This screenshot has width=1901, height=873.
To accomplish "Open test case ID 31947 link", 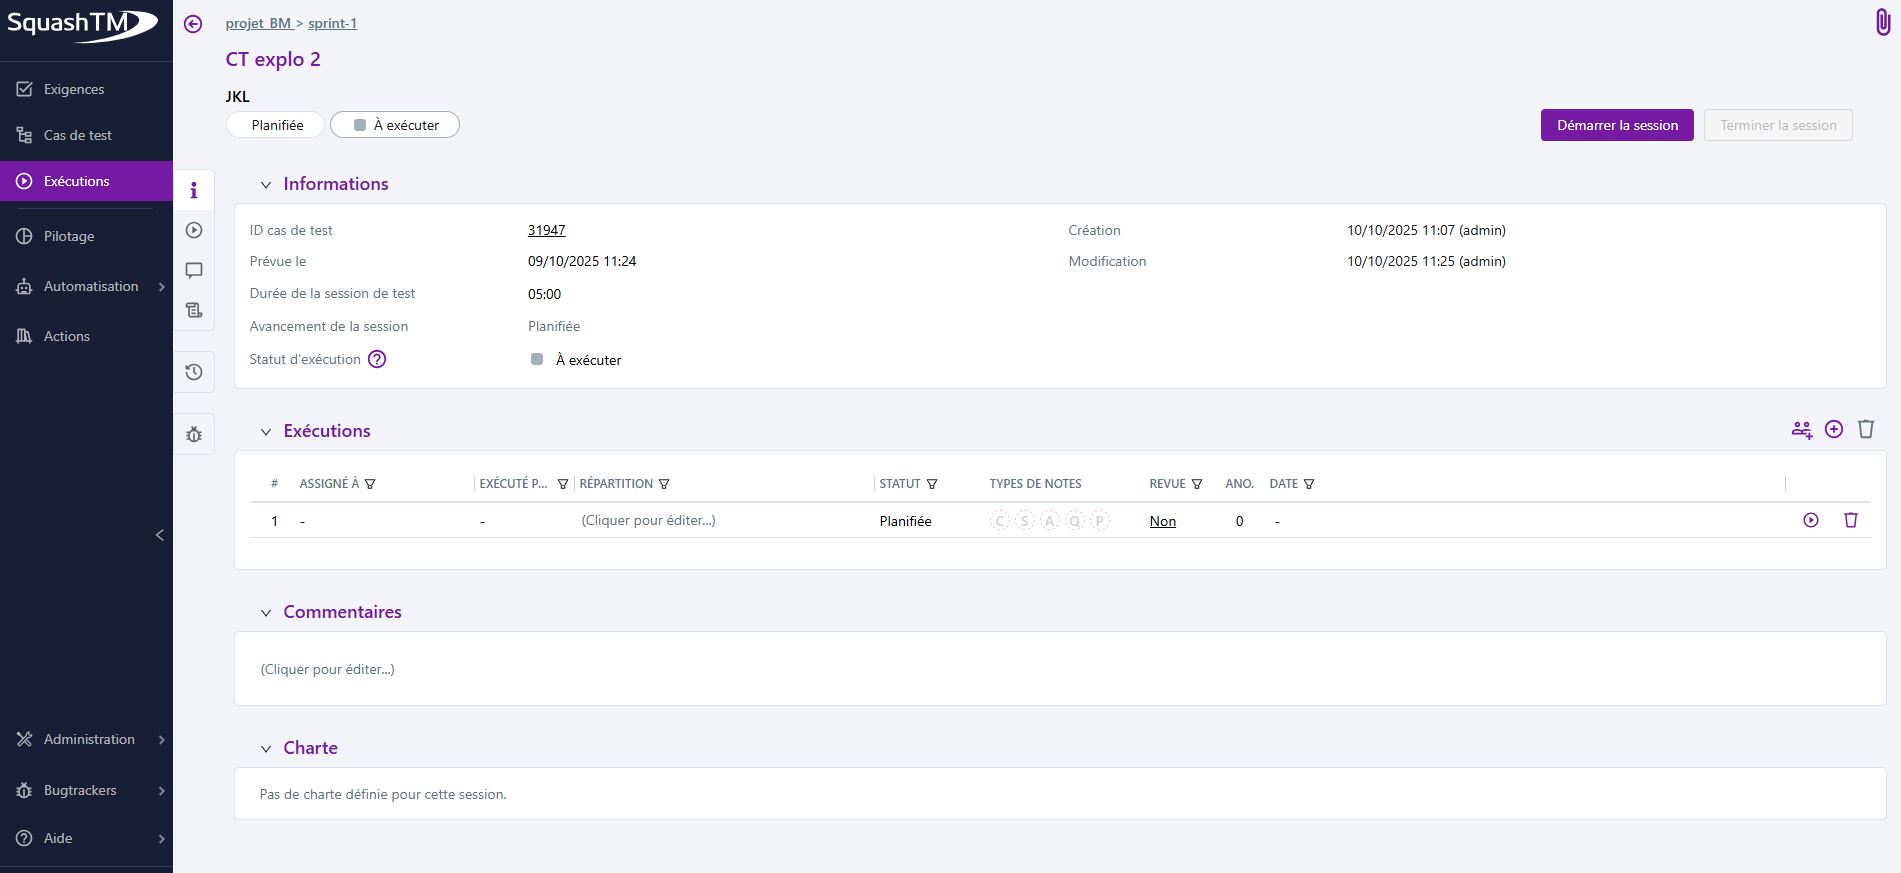I will tap(546, 230).
